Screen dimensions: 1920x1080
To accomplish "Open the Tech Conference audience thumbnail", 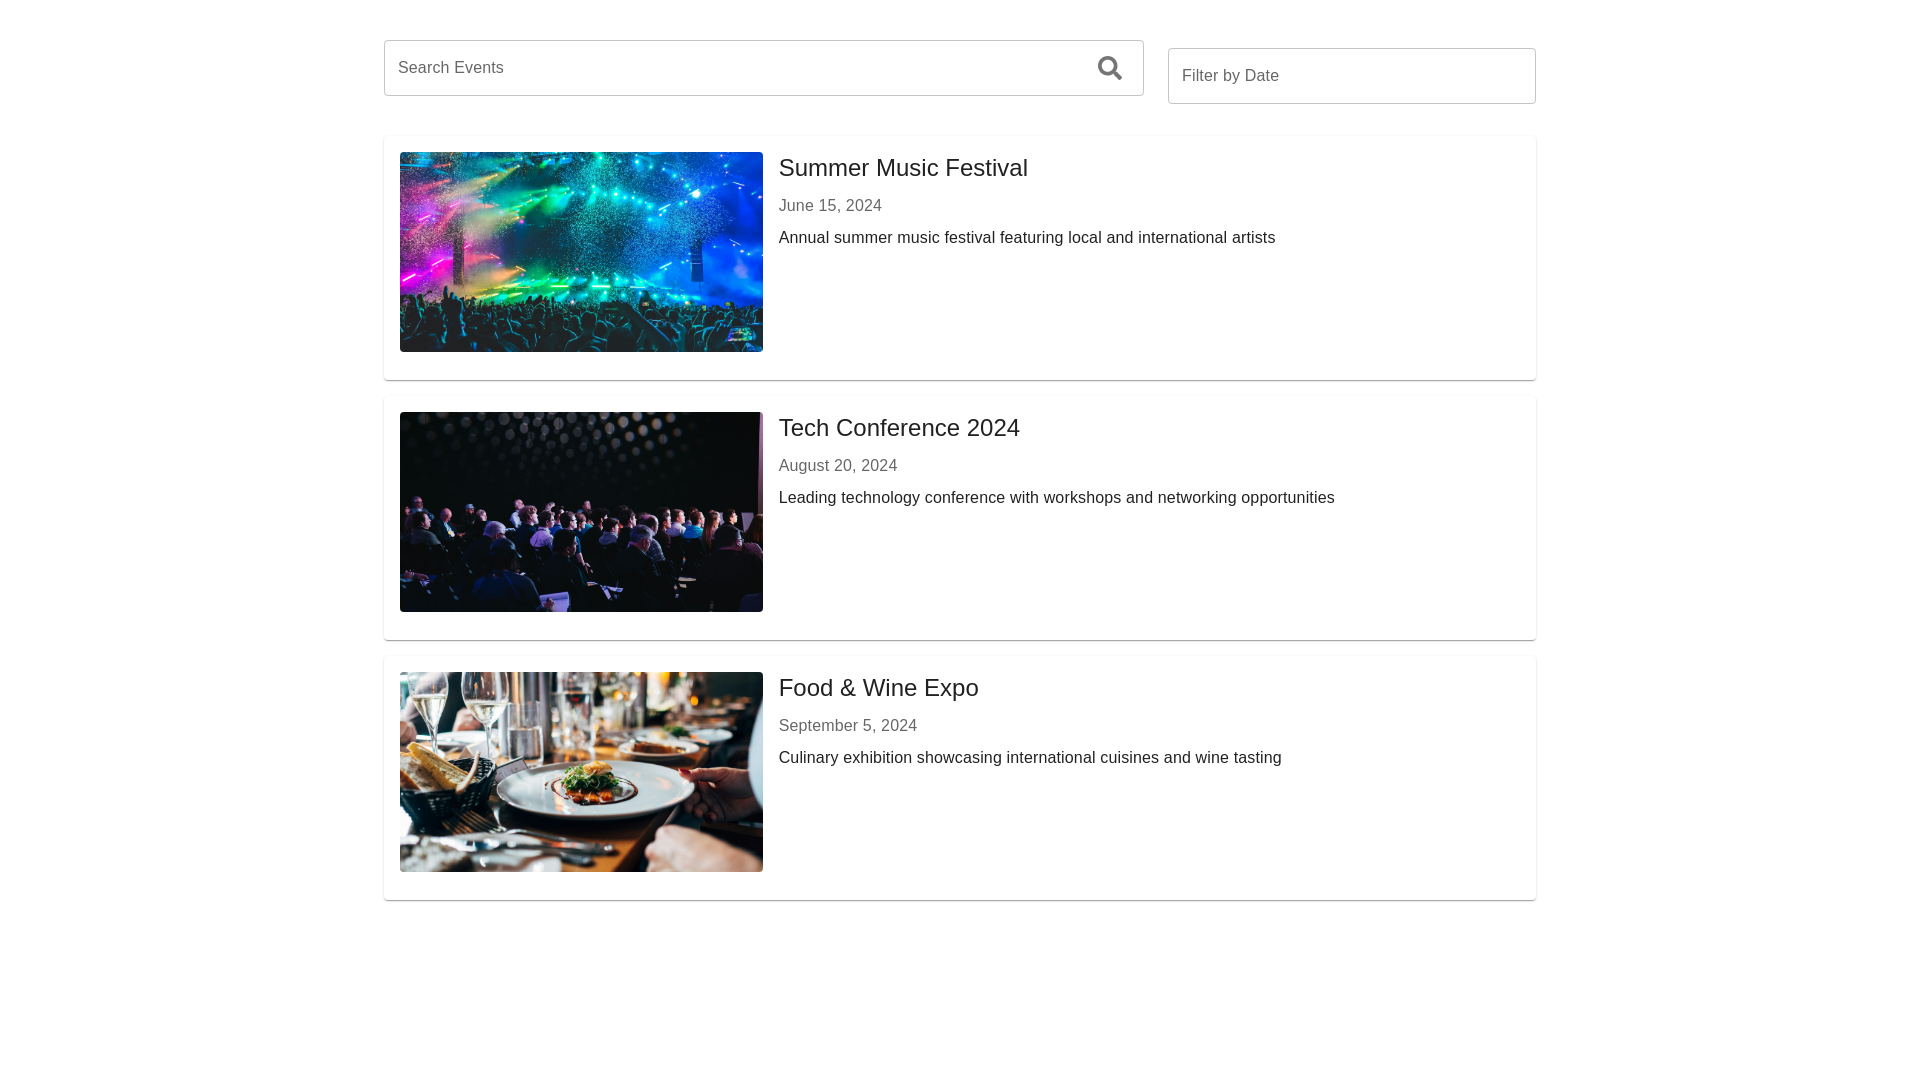I will (581, 512).
